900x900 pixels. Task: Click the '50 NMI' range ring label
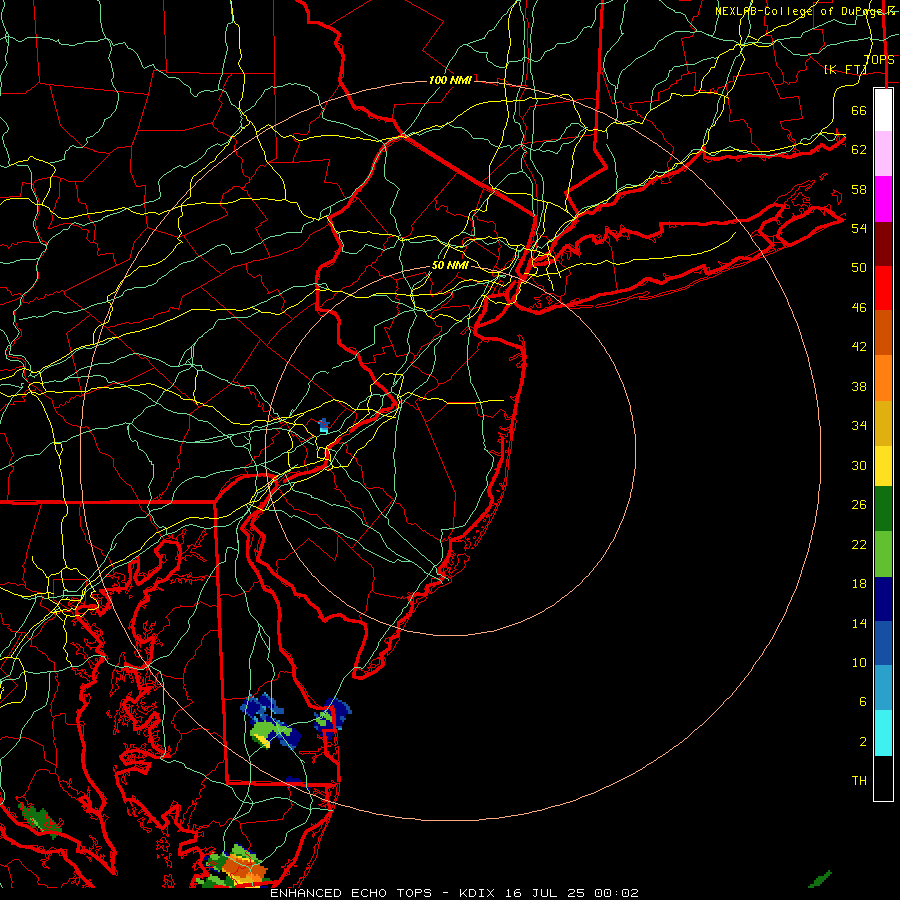coord(450,266)
